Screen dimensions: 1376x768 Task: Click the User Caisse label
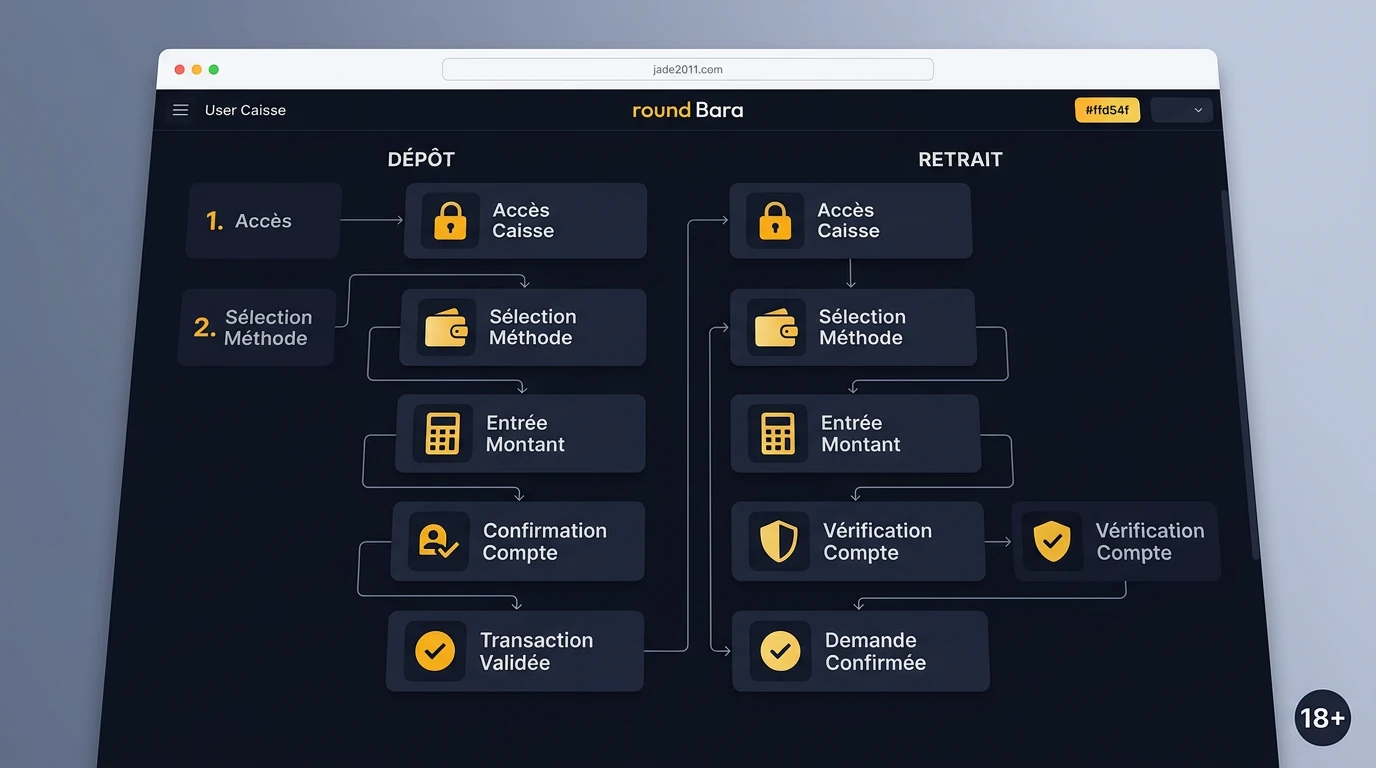(245, 110)
